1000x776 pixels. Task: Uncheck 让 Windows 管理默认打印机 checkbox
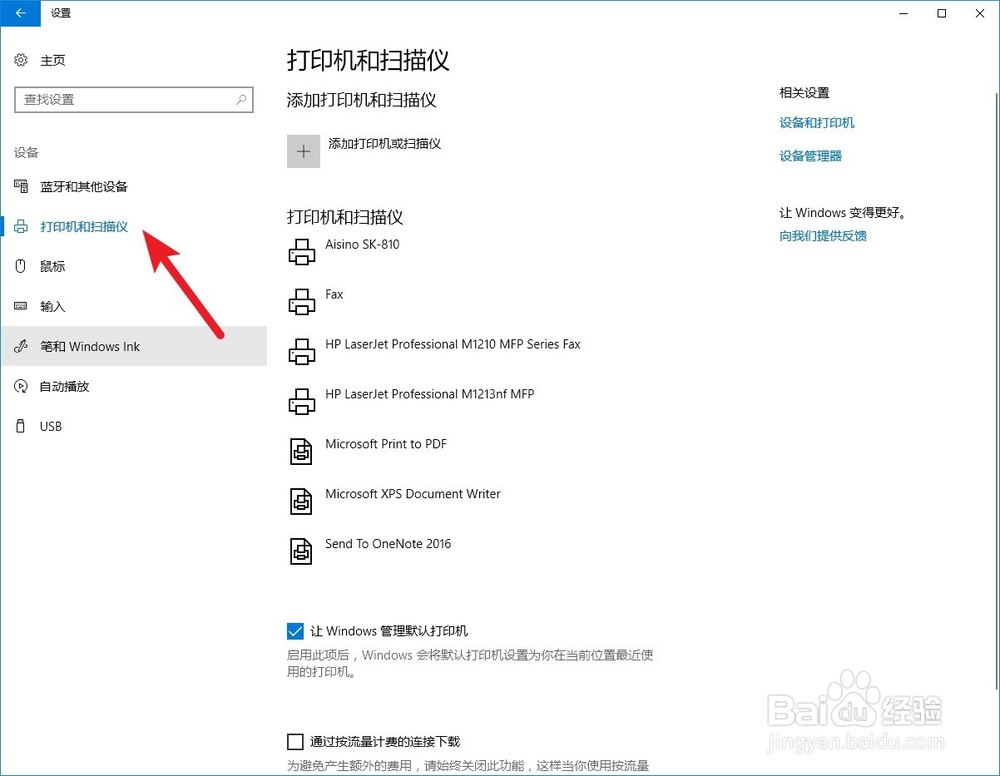pos(295,631)
